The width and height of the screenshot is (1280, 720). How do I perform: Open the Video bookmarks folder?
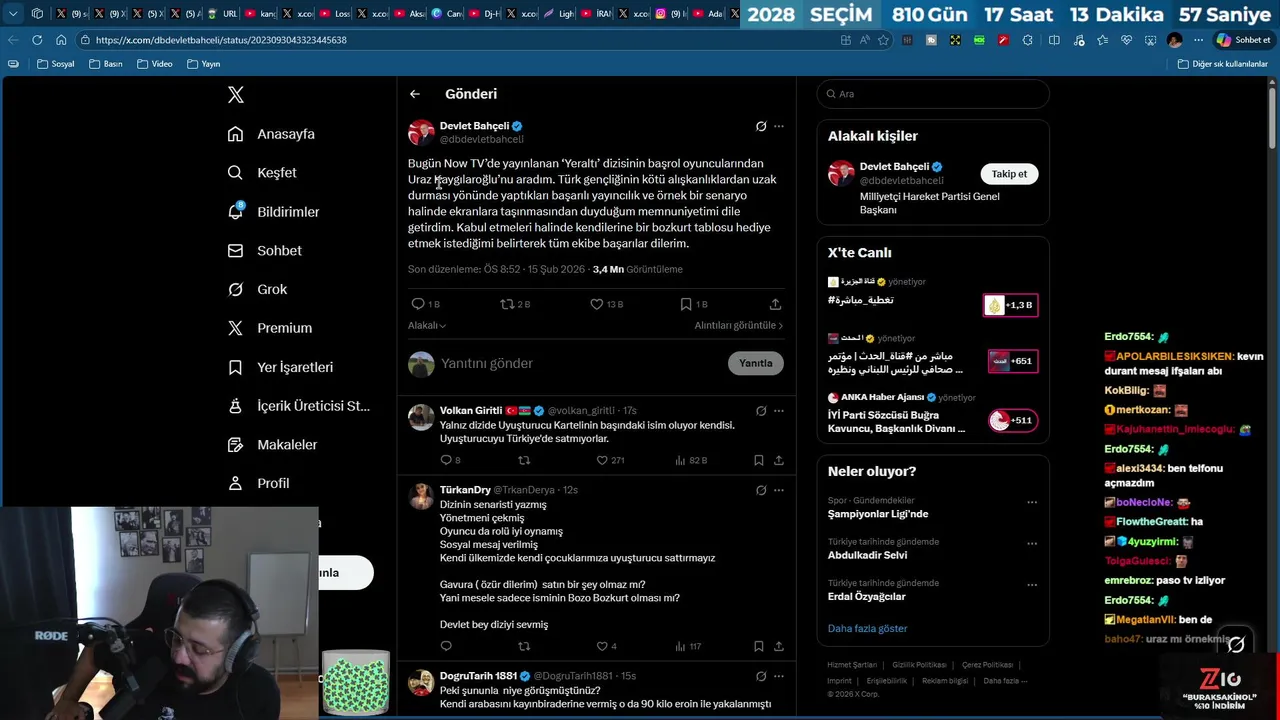[154, 64]
